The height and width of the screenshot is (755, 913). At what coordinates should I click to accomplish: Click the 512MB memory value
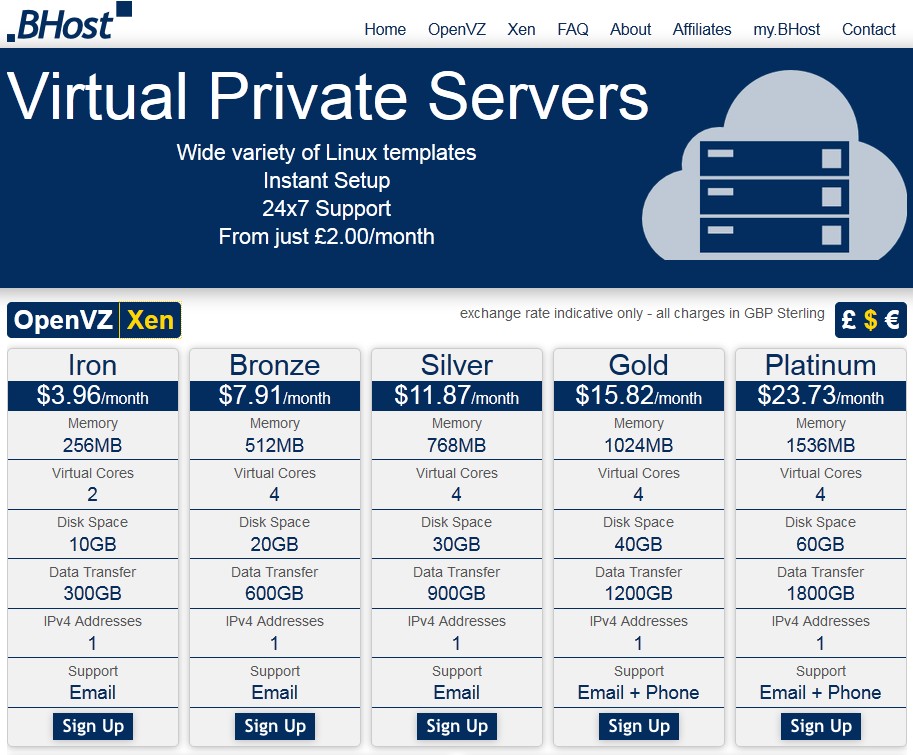(x=275, y=445)
